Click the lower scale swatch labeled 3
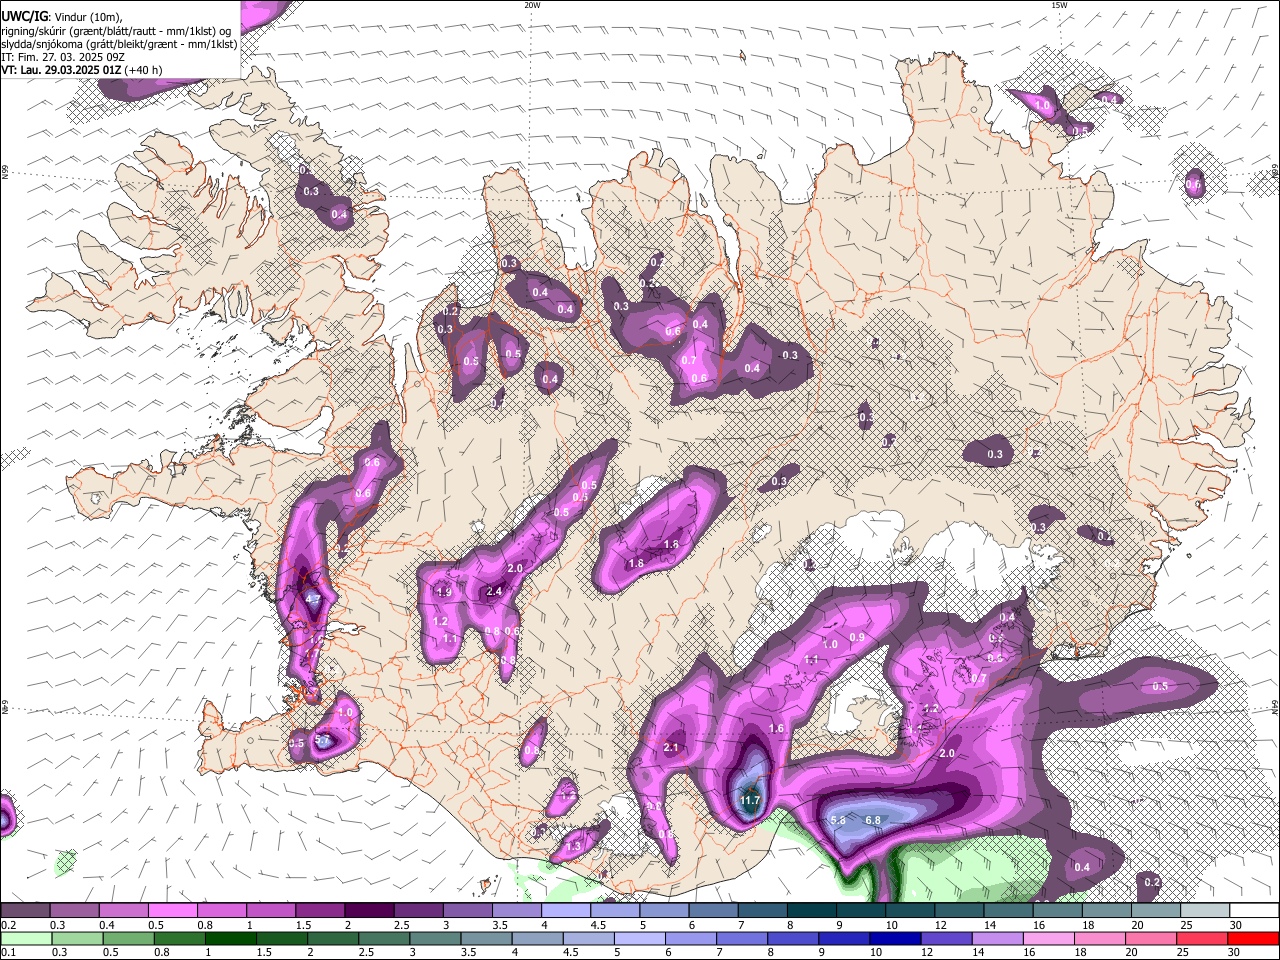Viewport: 1280px width, 960px height. 434,938
